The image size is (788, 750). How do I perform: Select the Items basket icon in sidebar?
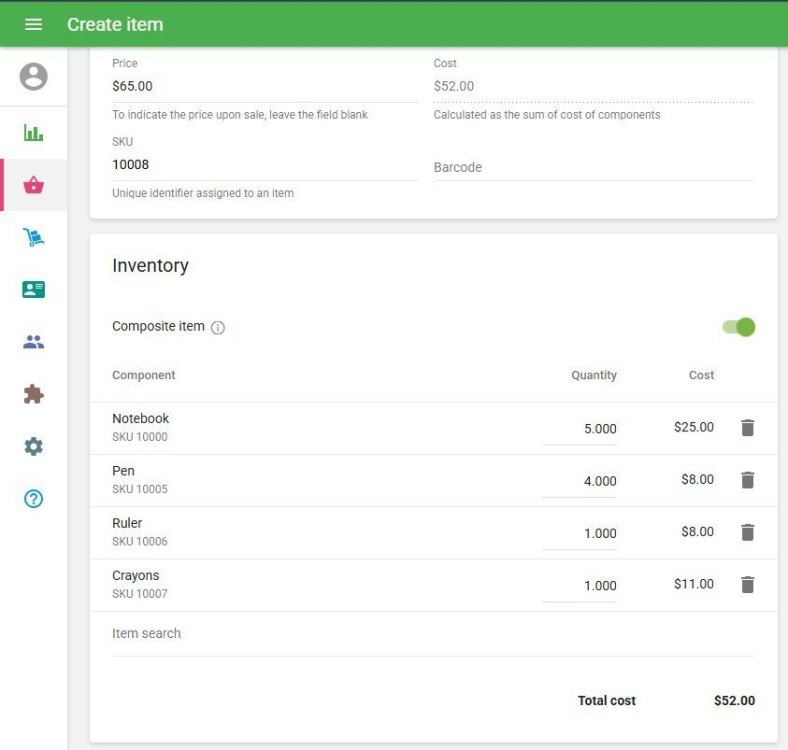[33, 185]
